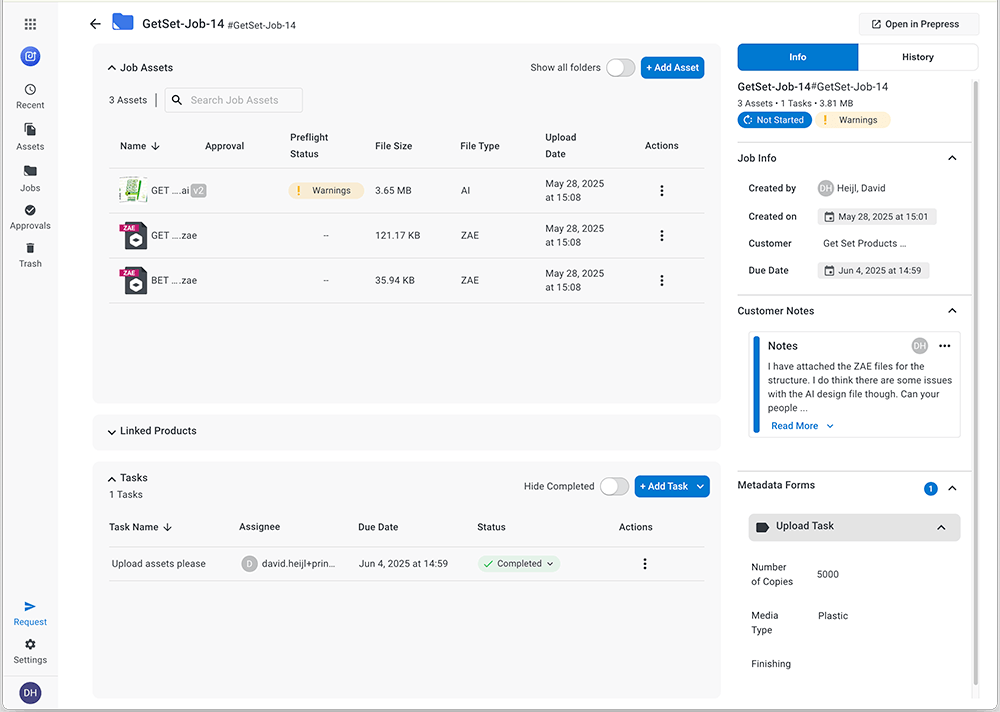Switch to the History tab
Image resolution: width=1000 pixels, height=712 pixels.
(917, 57)
